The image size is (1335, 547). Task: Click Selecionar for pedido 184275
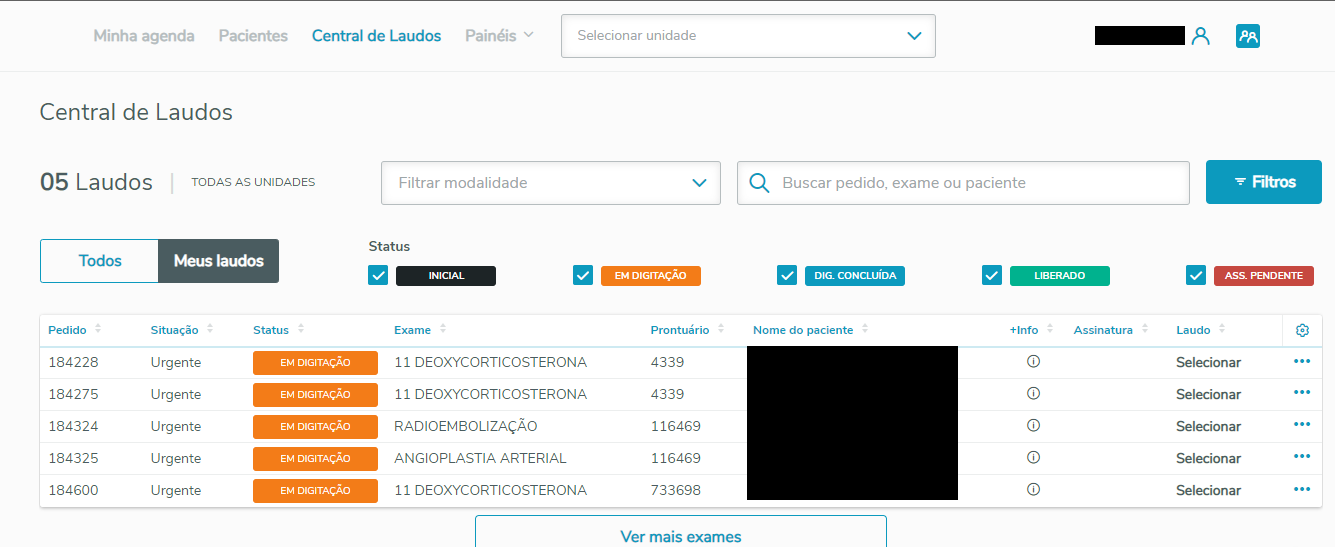(x=1208, y=394)
